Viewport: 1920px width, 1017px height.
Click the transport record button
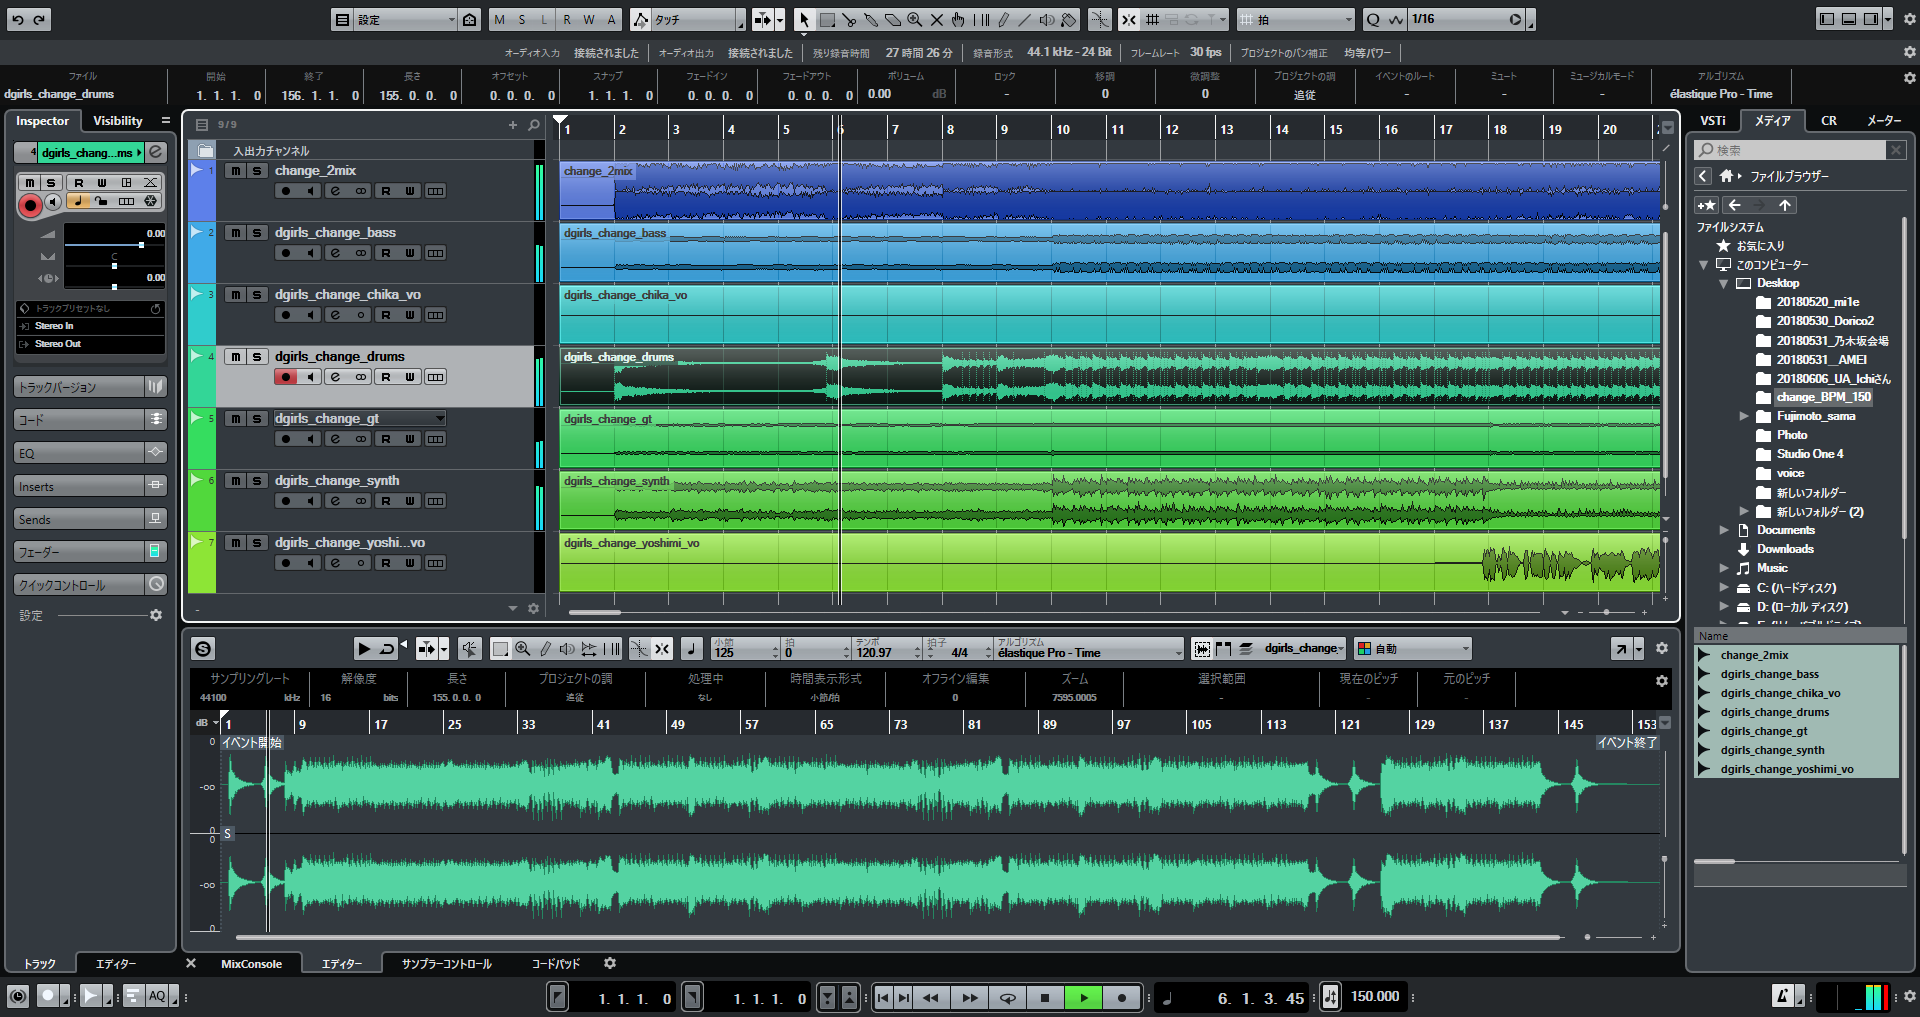pyautogui.click(x=1122, y=997)
